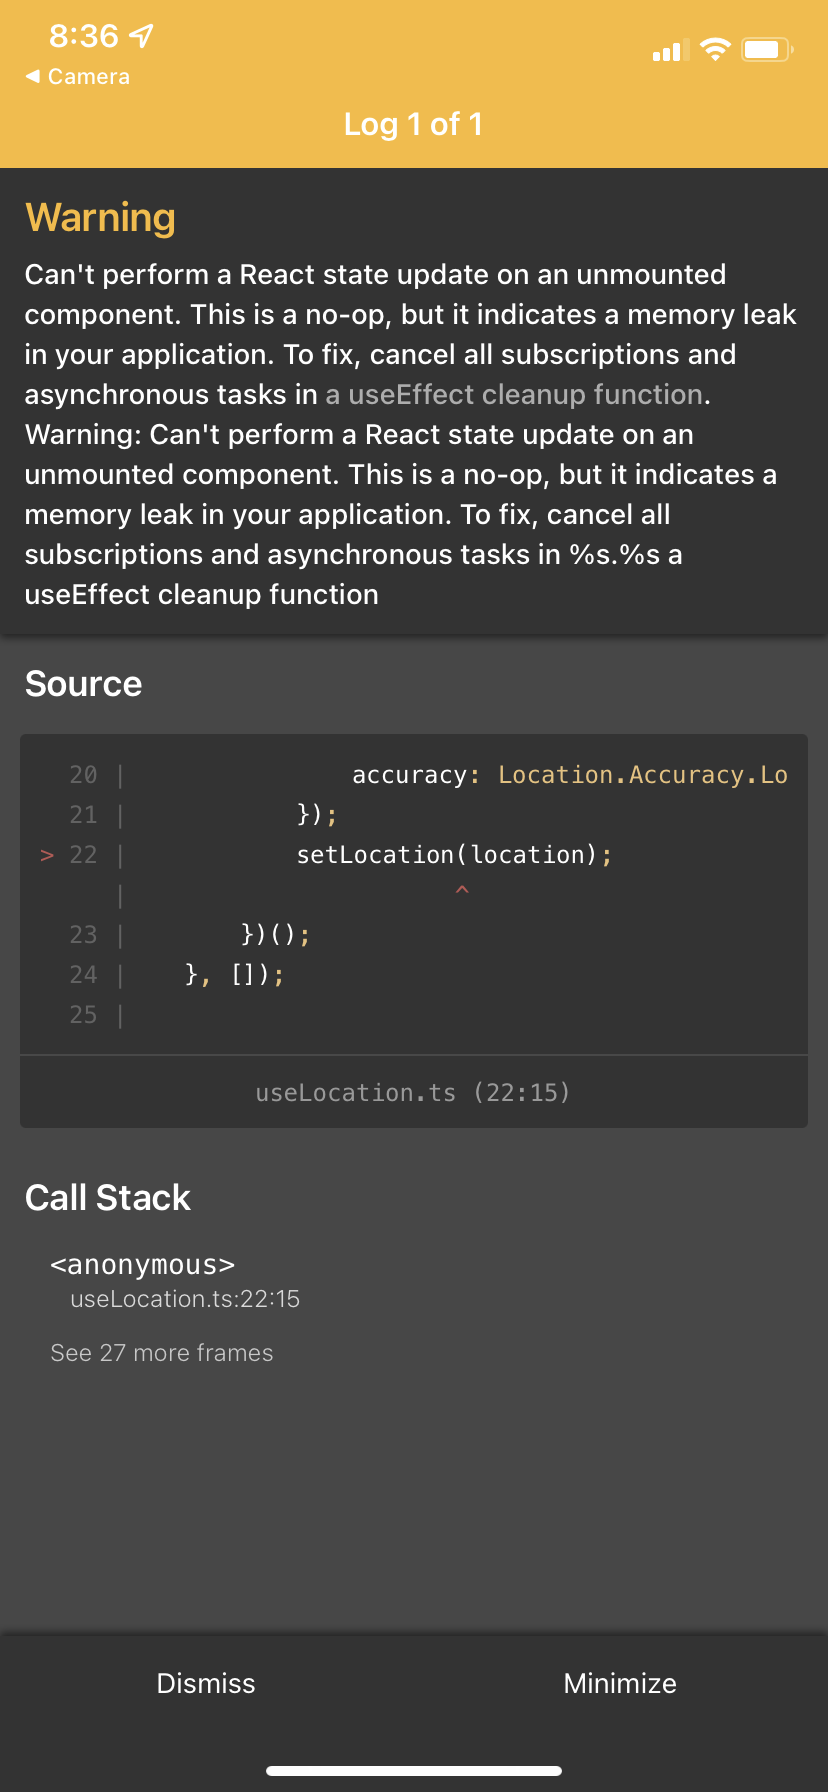
Task: Expand See 27 more frames
Action: [162, 1352]
